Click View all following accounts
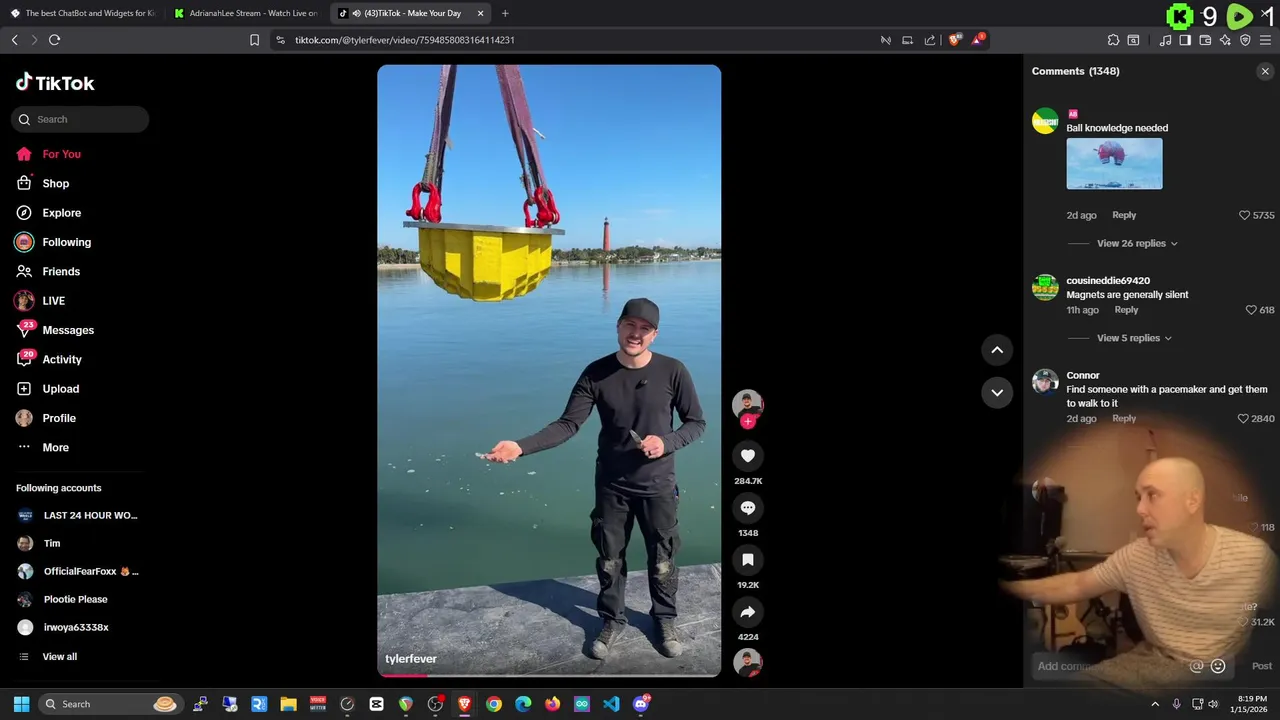1280x720 pixels. [x=59, y=656]
